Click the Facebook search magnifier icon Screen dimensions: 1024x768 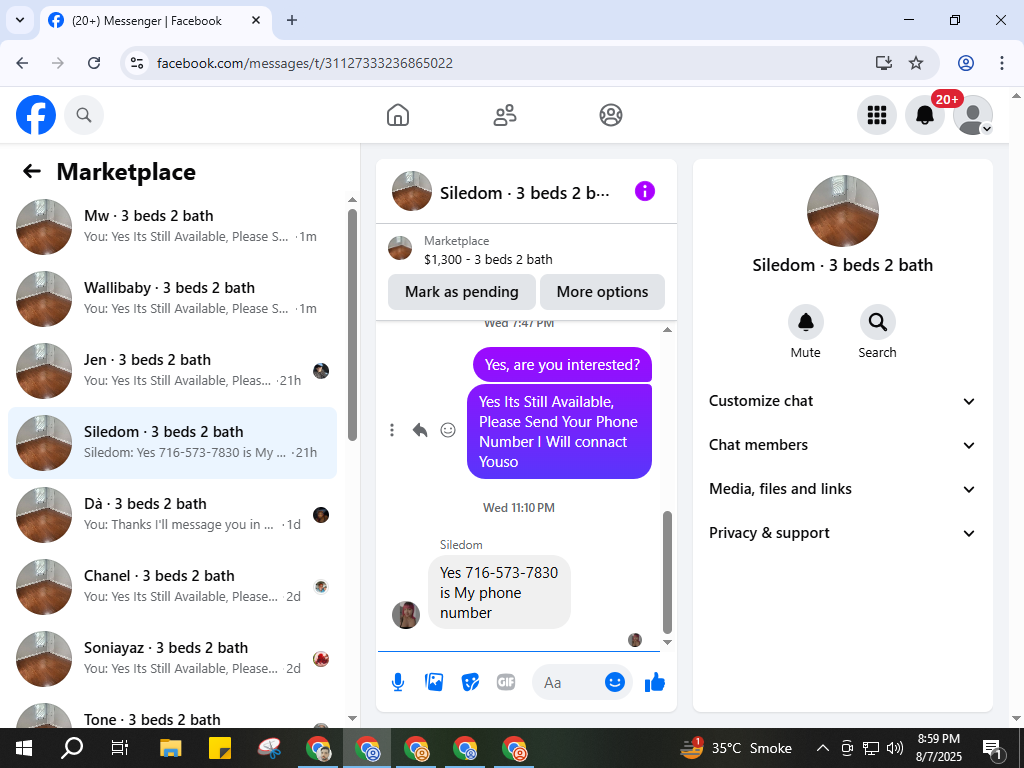tap(84, 115)
